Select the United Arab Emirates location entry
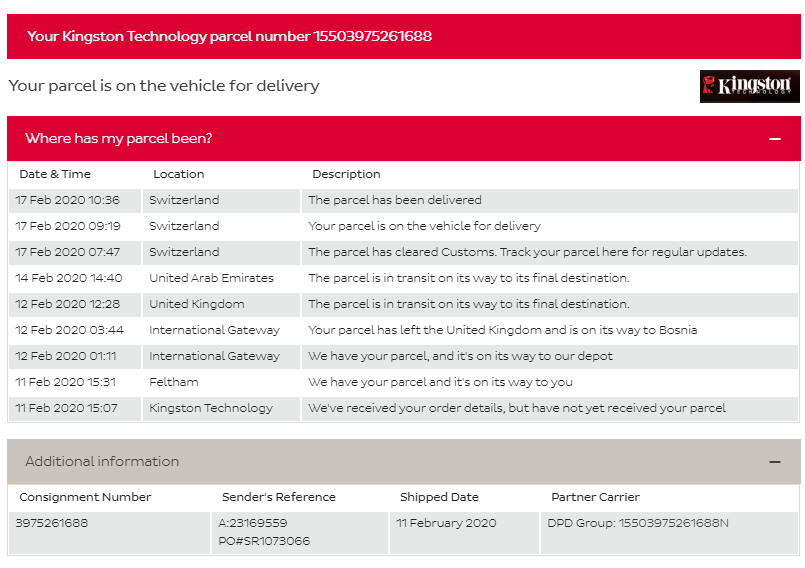 click(211, 278)
